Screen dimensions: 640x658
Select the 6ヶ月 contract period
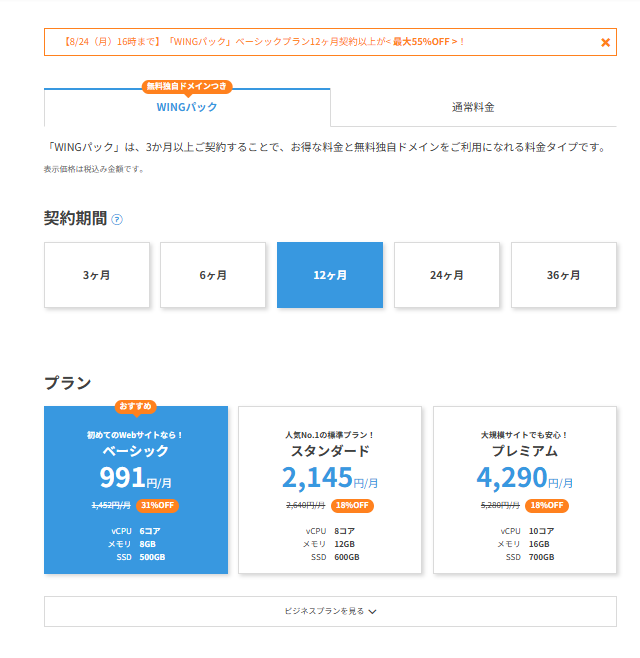[x=213, y=275]
